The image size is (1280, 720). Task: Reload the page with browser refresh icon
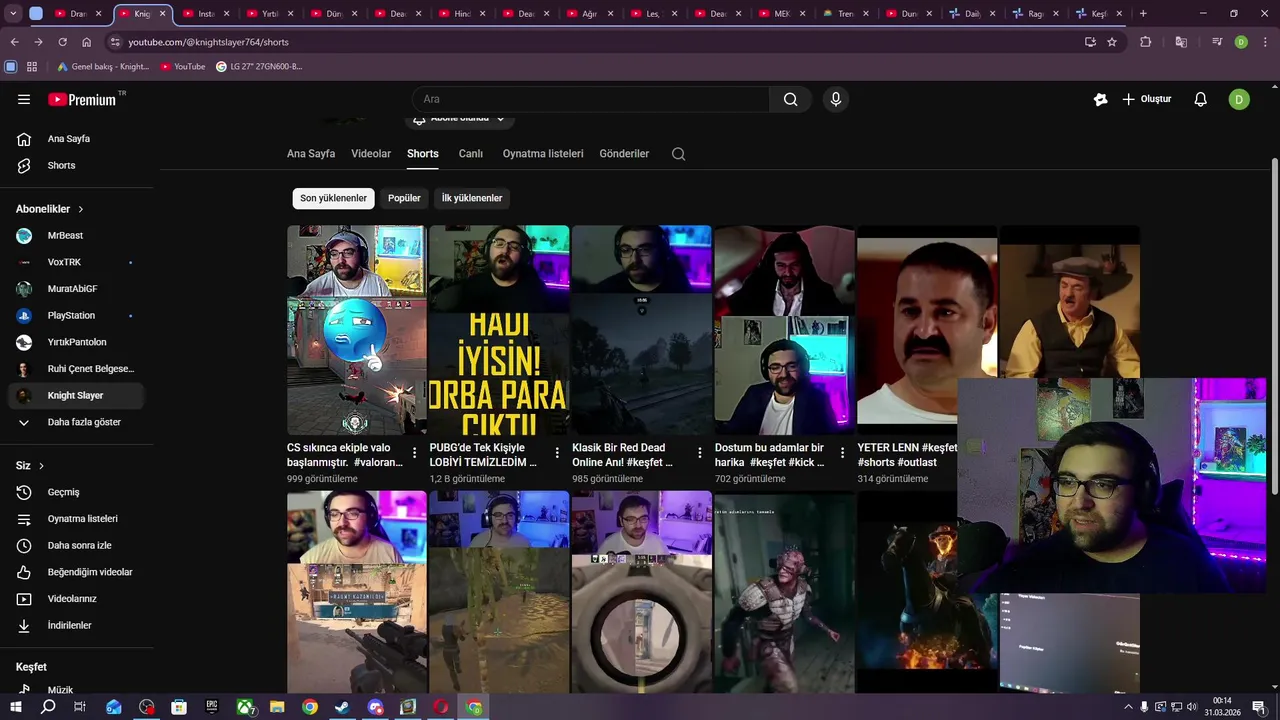[62, 42]
